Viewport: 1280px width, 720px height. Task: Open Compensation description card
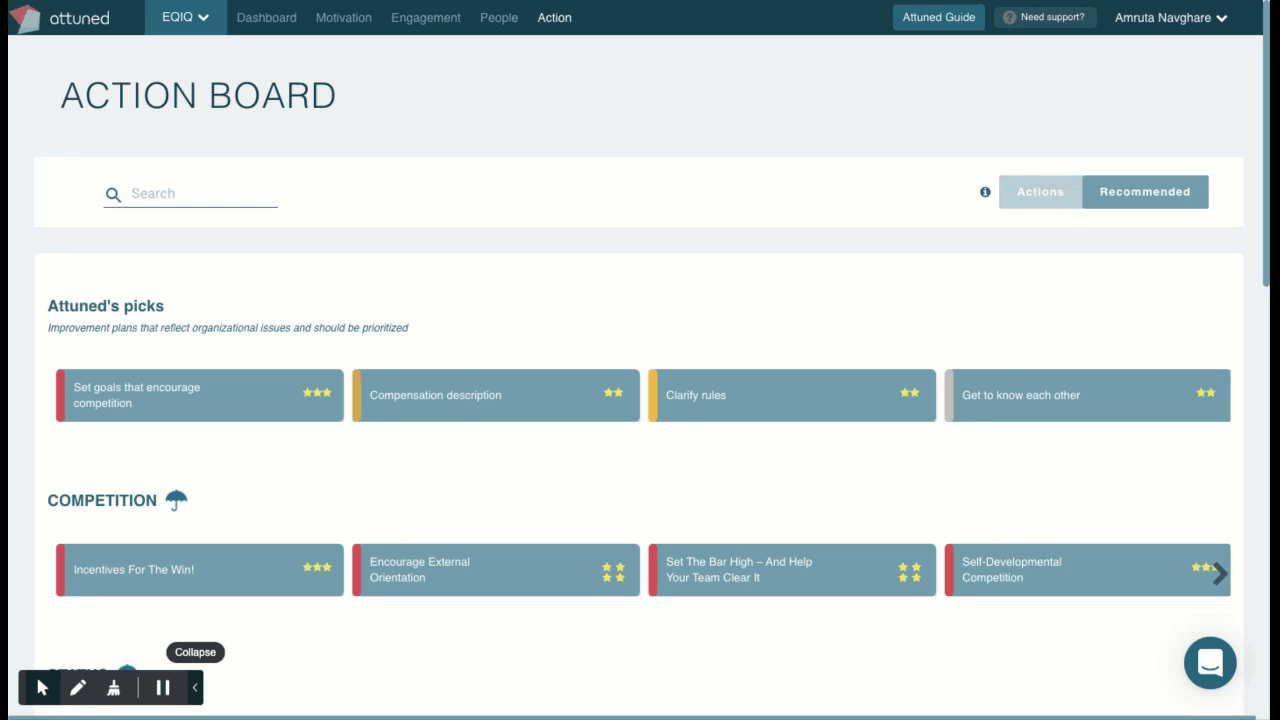coord(496,395)
